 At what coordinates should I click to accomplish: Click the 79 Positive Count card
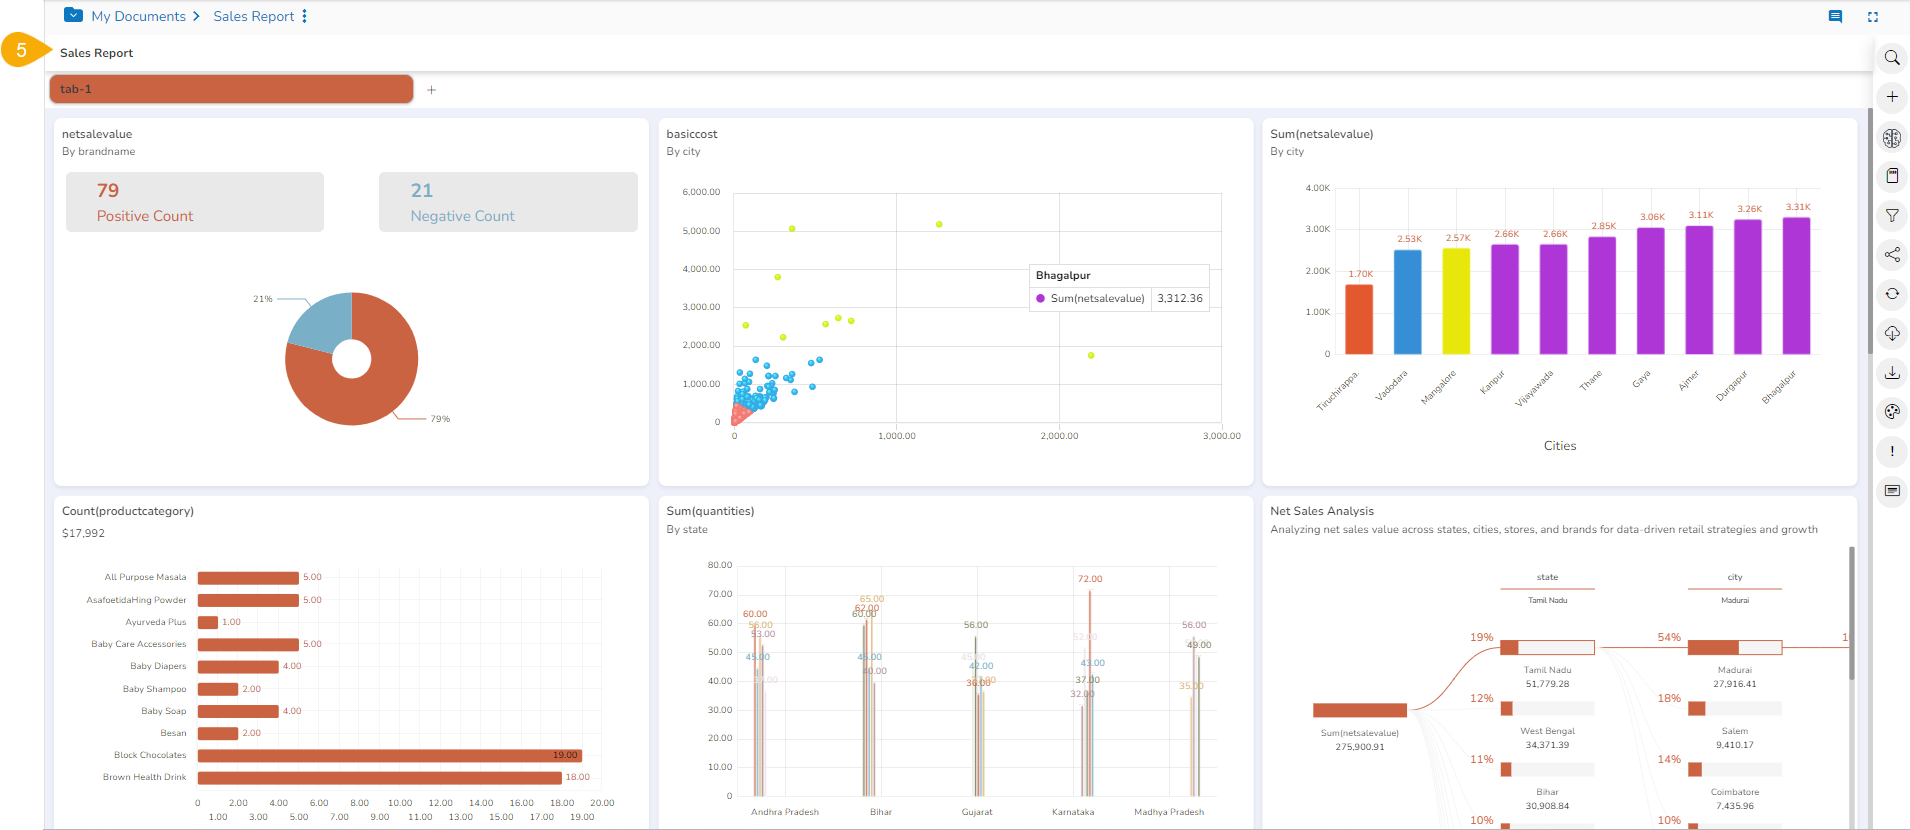tap(195, 202)
